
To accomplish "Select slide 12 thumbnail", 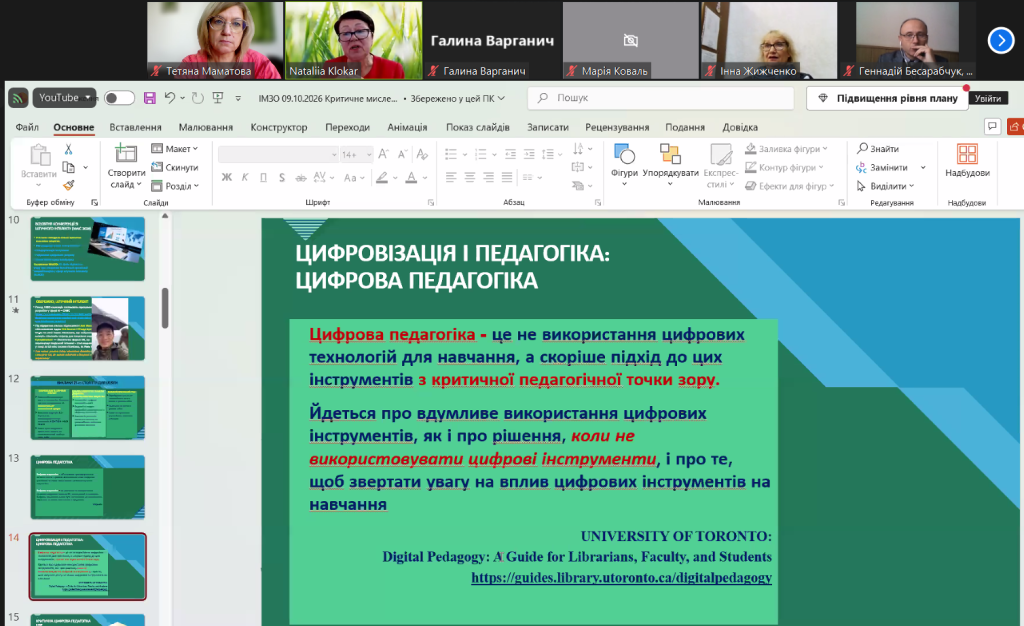I will [88, 407].
